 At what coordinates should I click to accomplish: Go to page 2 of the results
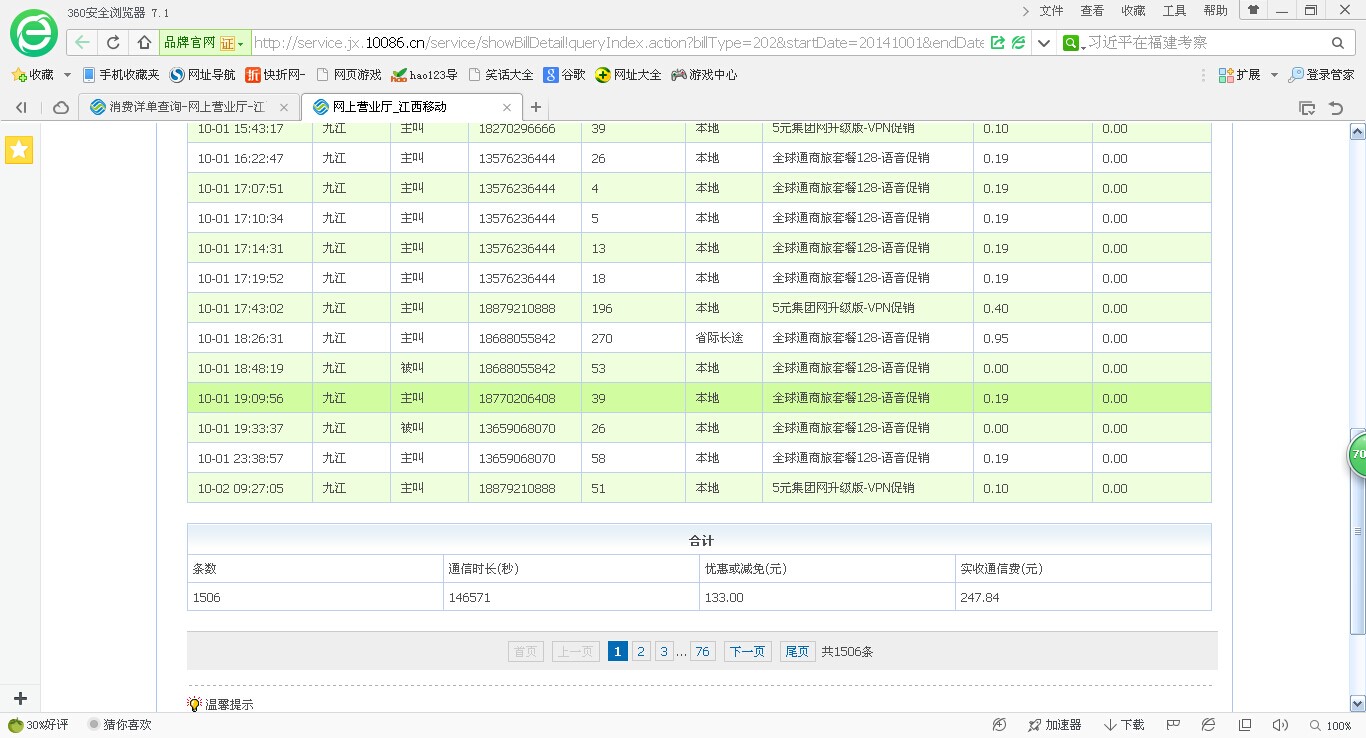coord(641,652)
